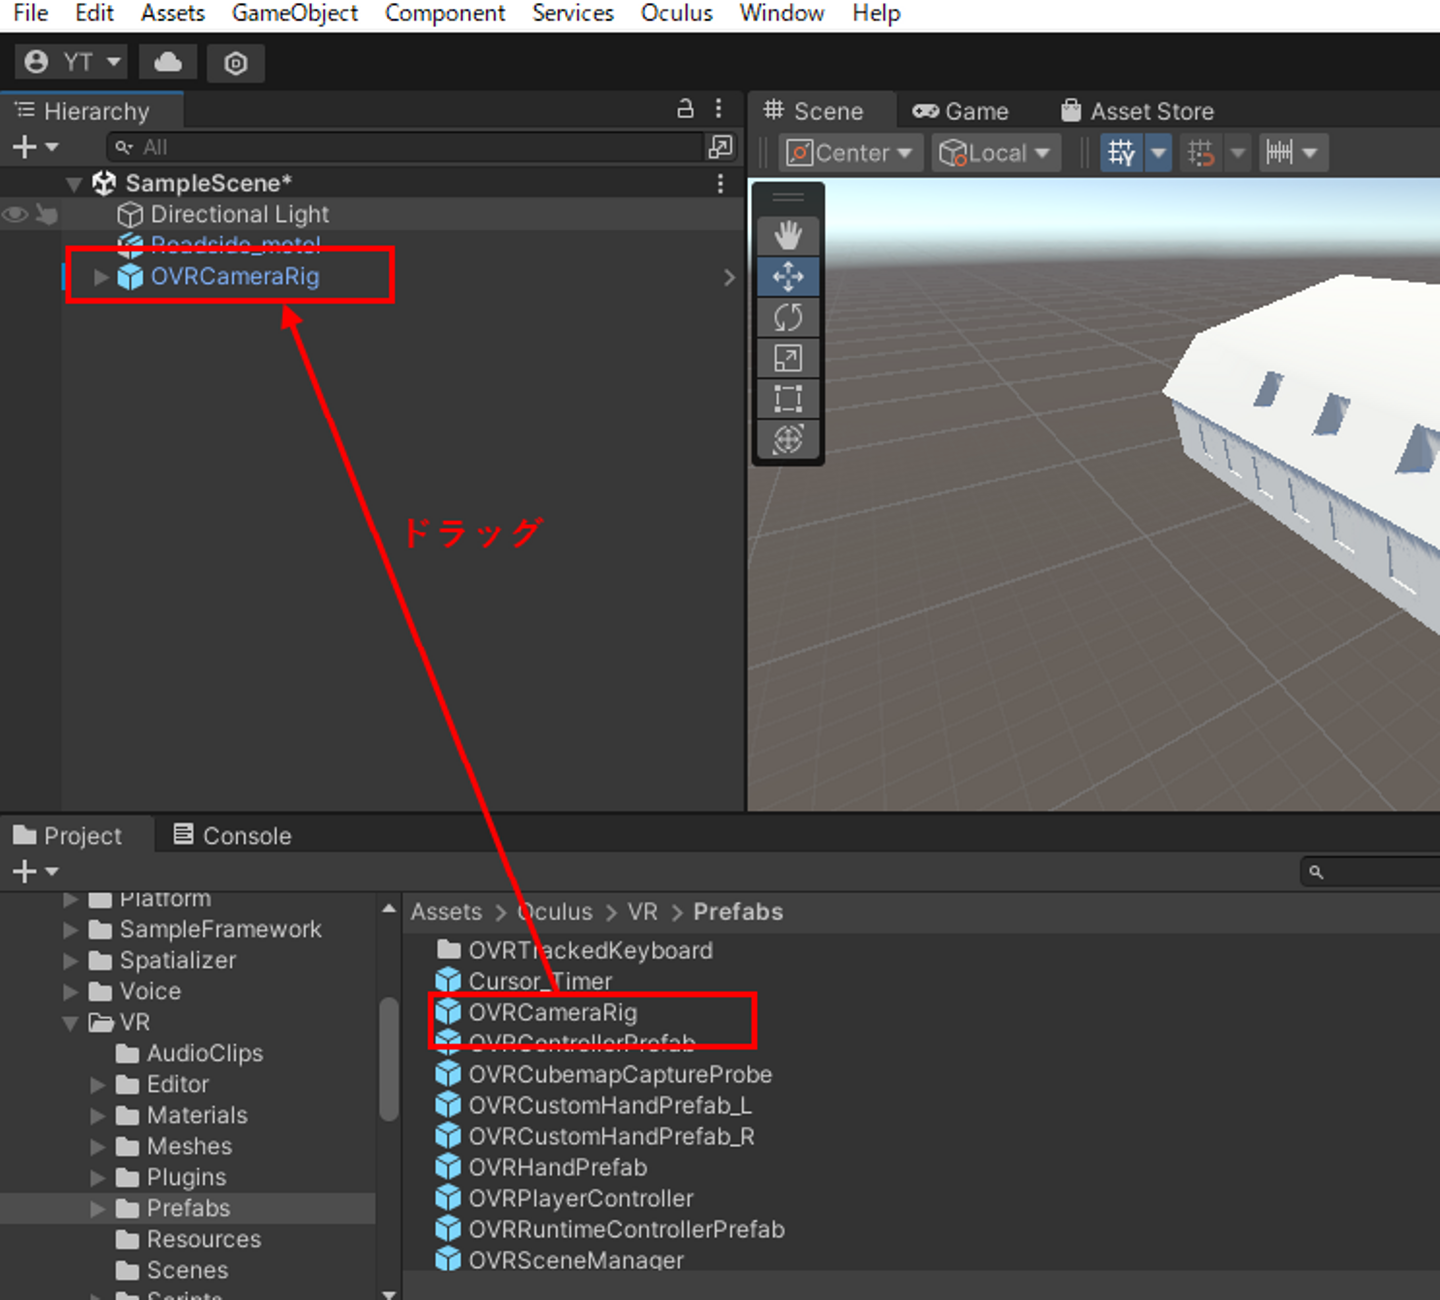The height and width of the screenshot is (1300, 1440).
Task: Lock the Hierarchy panel
Action: [x=685, y=109]
